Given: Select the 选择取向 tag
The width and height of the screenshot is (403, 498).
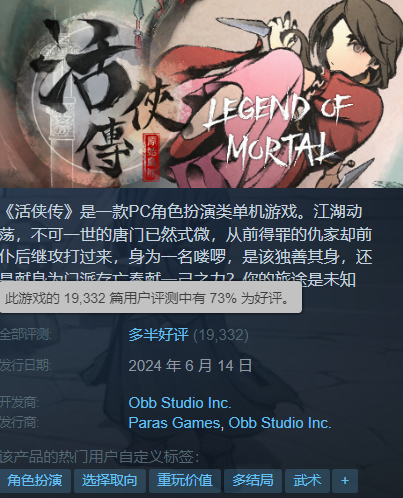Looking at the screenshot, I should (110, 481).
